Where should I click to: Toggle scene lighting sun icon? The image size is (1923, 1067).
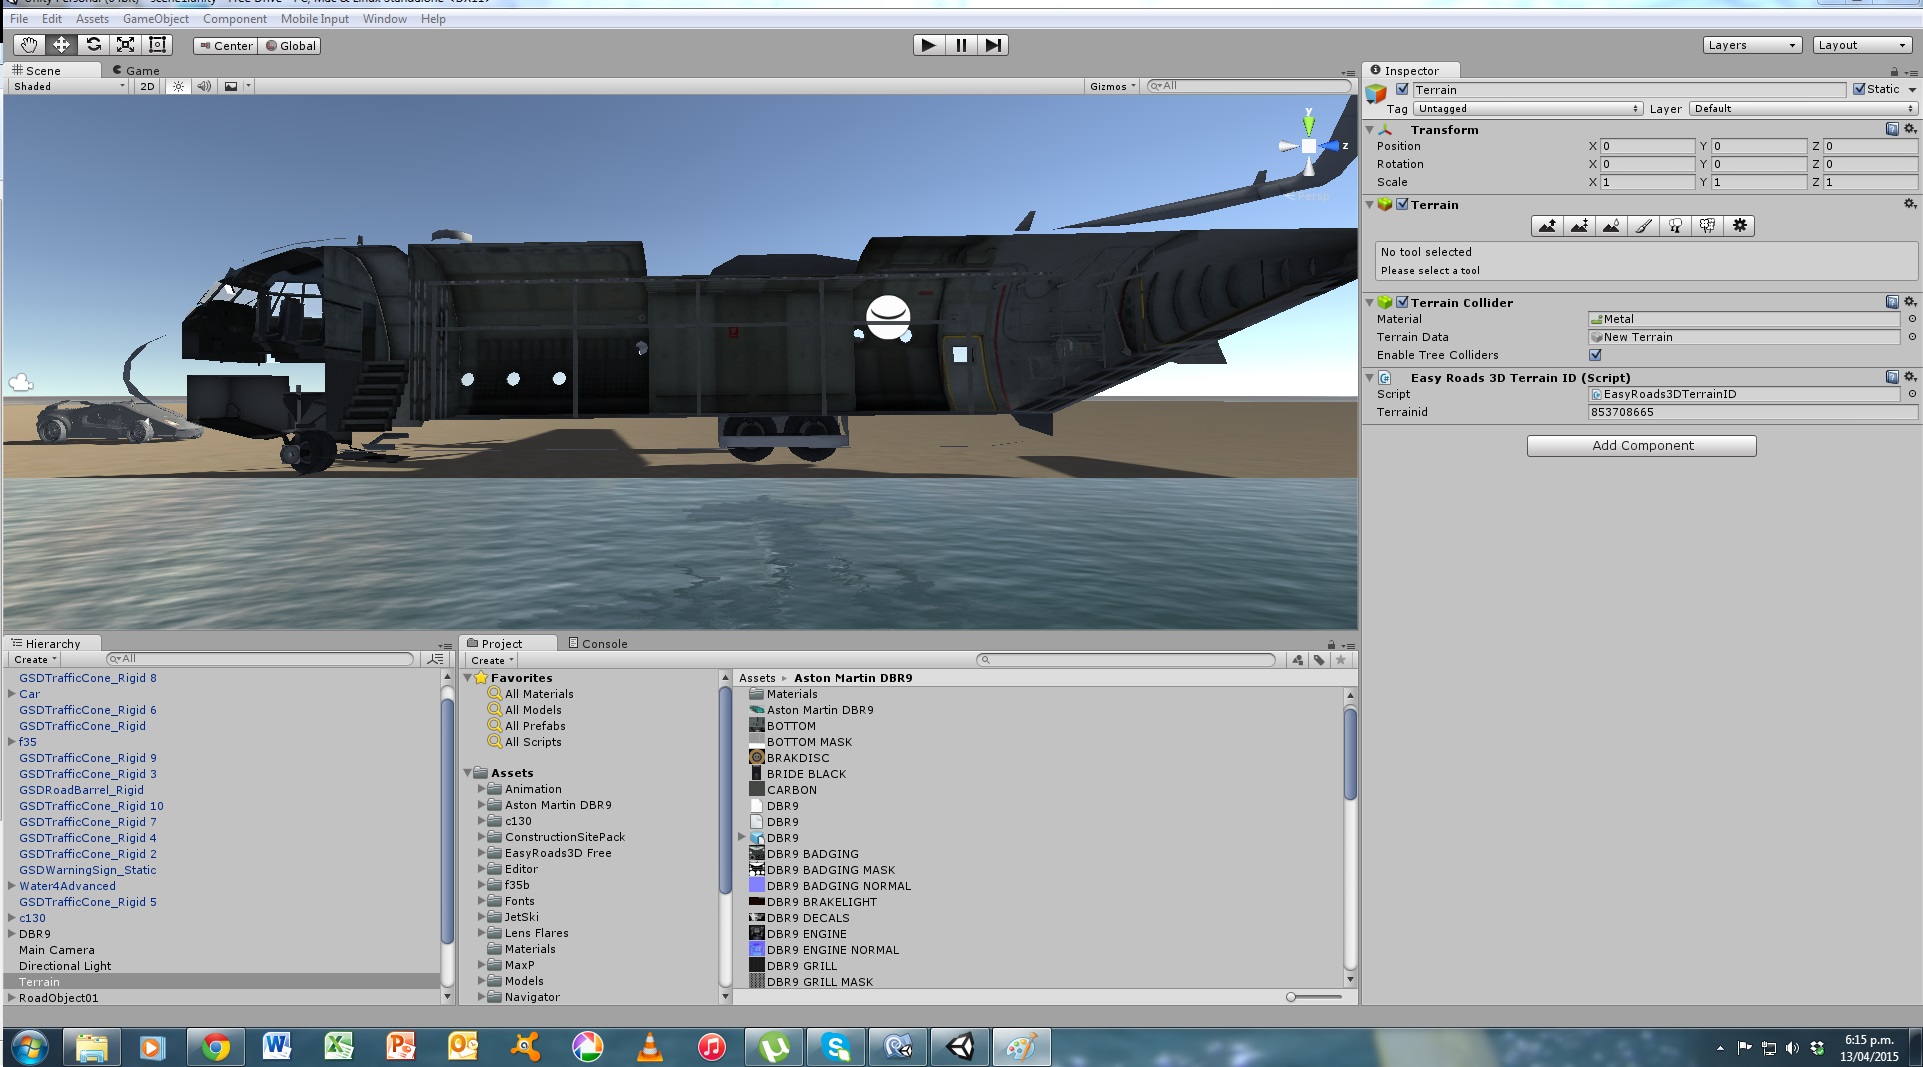(x=178, y=87)
